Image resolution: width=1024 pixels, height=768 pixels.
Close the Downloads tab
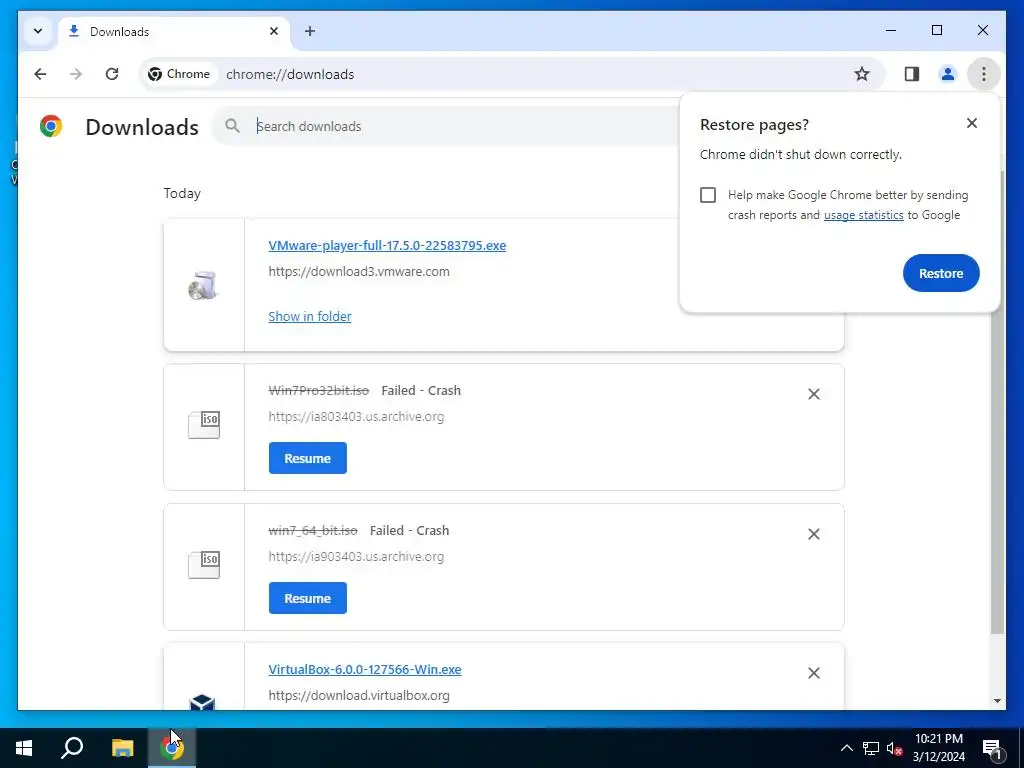(x=274, y=31)
